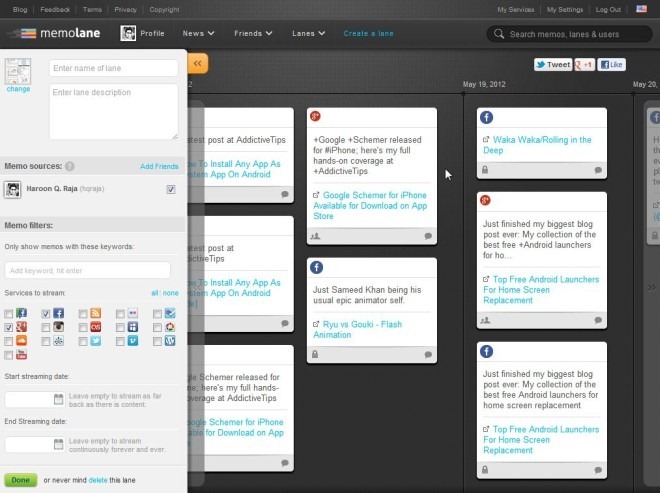The width and height of the screenshot is (660, 493).
Task: Click change lane image link
Action: [x=18, y=89]
